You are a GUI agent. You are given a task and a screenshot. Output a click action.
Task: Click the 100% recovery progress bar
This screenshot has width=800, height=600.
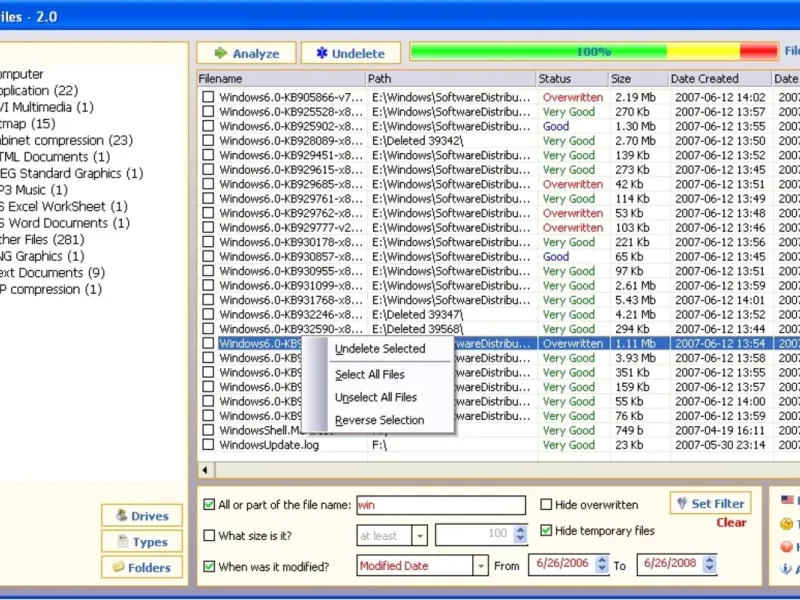click(x=594, y=52)
